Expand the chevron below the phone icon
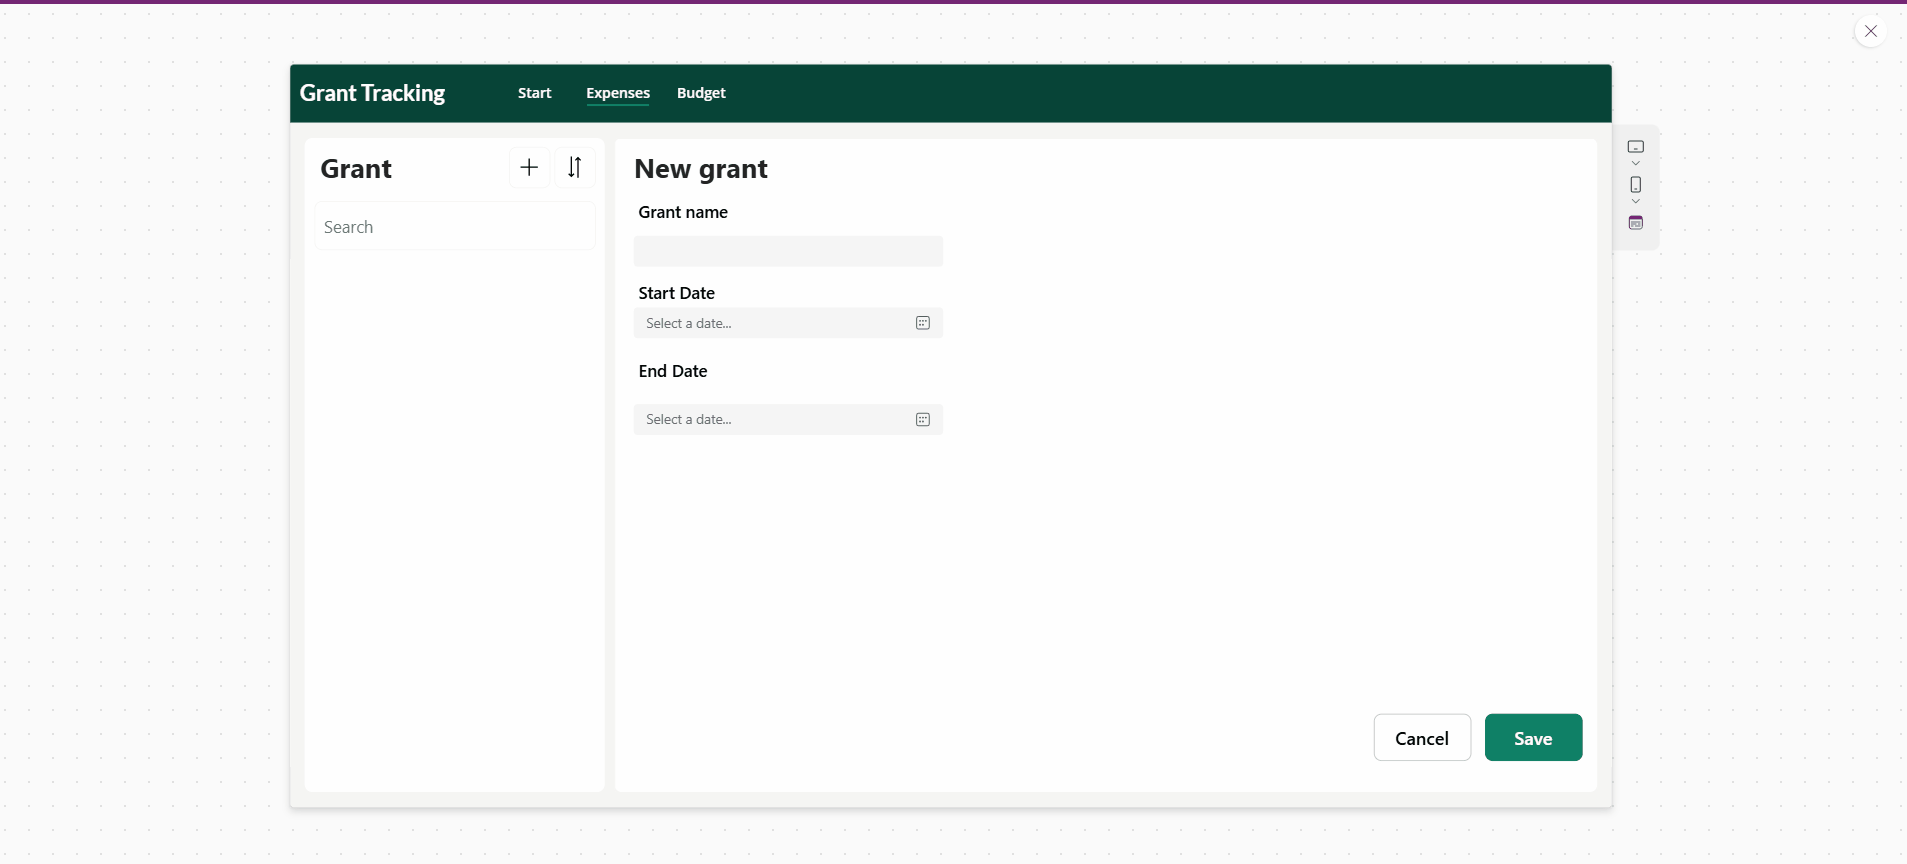Image resolution: width=1907 pixels, height=864 pixels. click(1636, 202)
